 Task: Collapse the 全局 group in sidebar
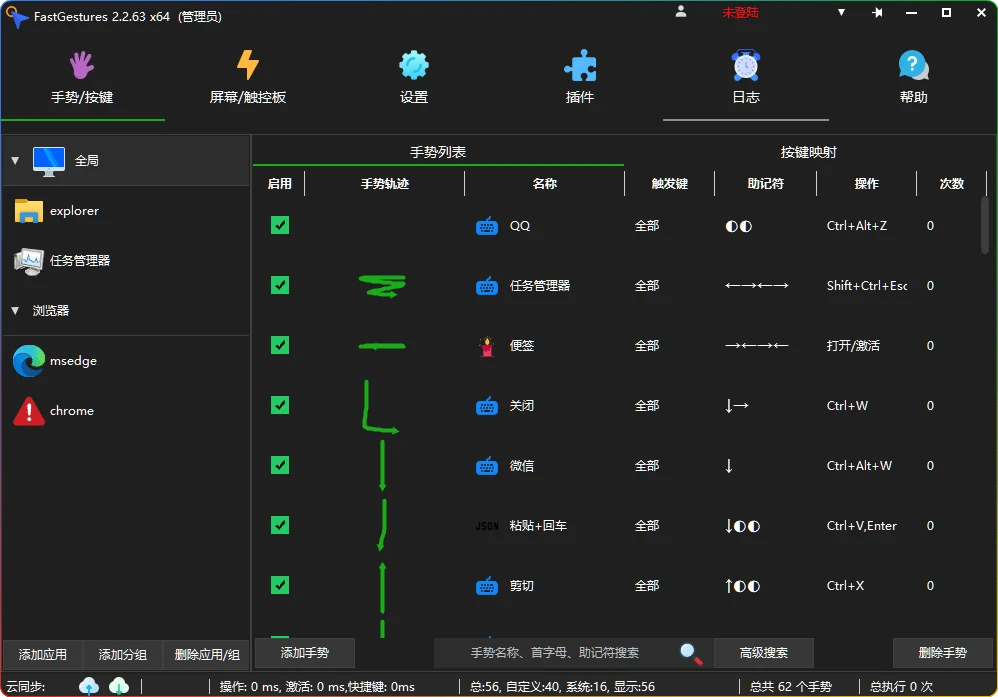tap(15, 160)
